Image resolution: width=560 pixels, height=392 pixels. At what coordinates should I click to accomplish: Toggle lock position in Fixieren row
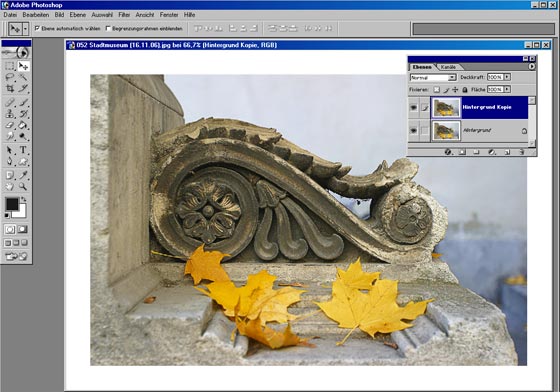(x=455, y=90)
